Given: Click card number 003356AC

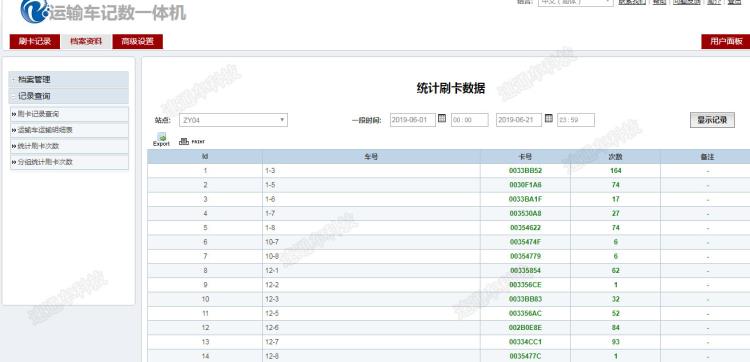Looking at the screenshot, I should click(525, 314).
